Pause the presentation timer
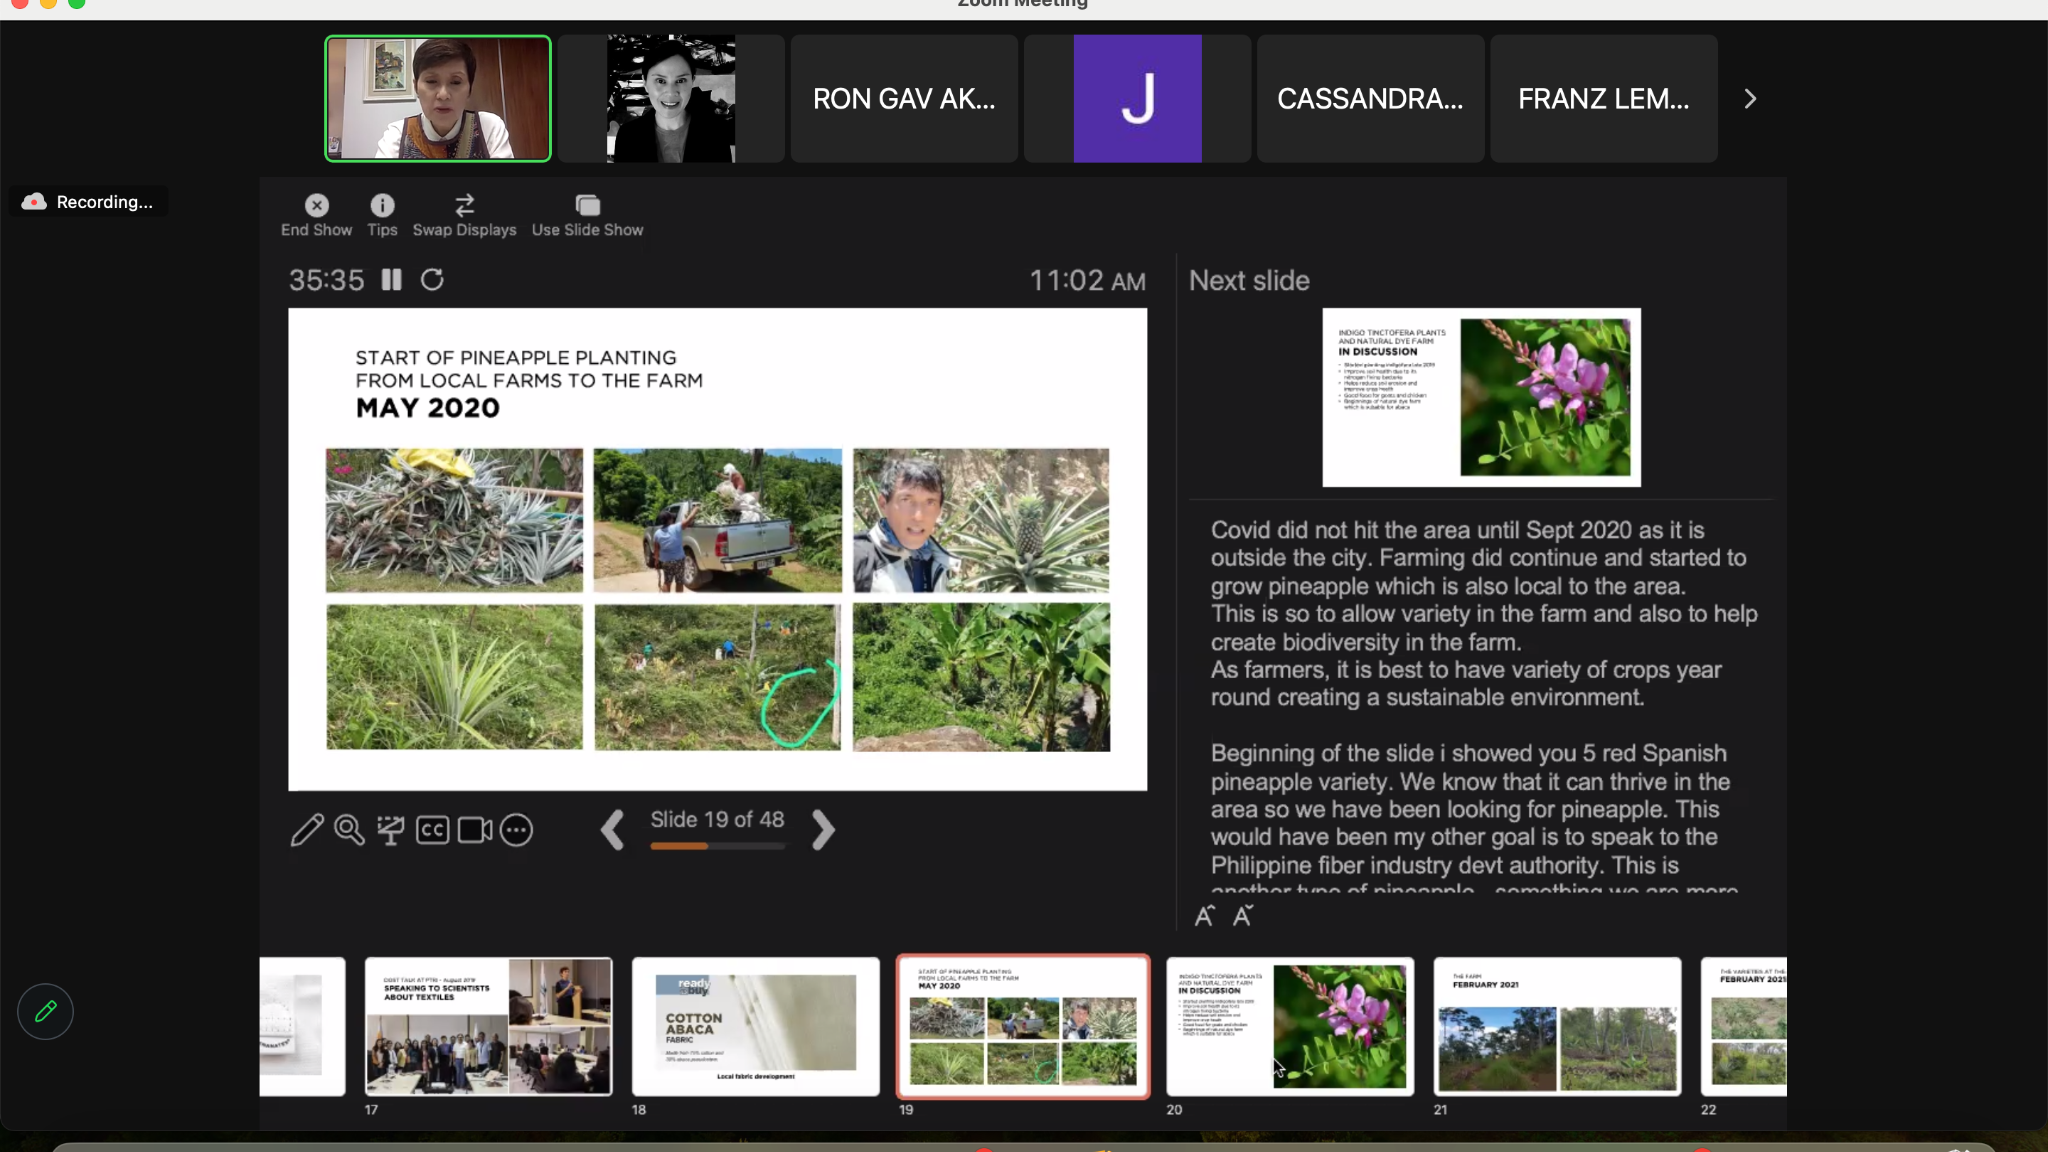Image resolution: width=2048 pixels, height=1152 pixels. click(392, 280)
